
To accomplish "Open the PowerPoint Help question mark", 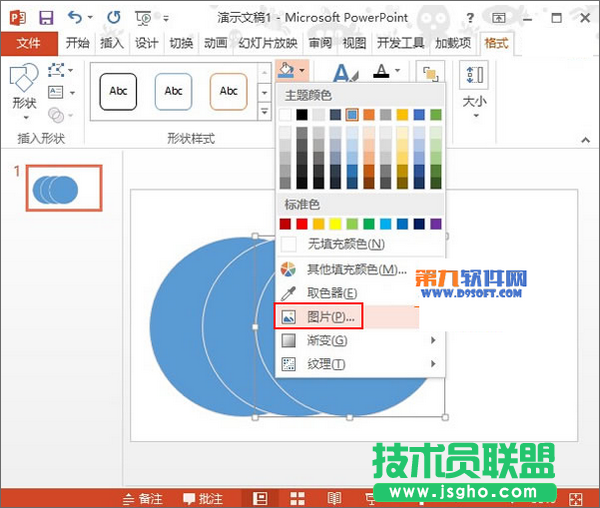I will [x=470, y=18].
